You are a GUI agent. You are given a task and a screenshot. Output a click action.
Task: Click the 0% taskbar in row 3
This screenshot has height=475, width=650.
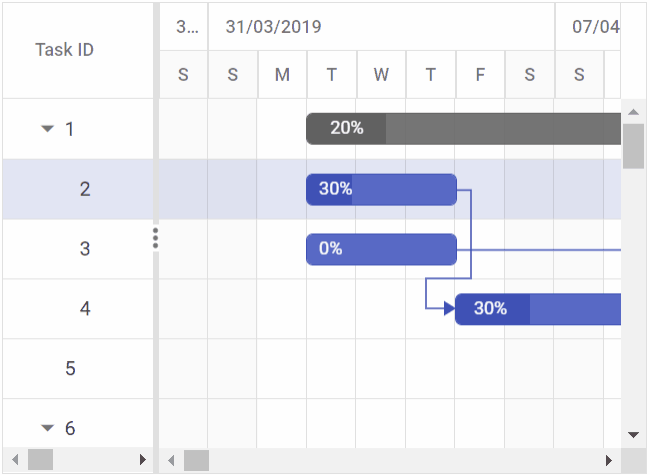point(381,249)
